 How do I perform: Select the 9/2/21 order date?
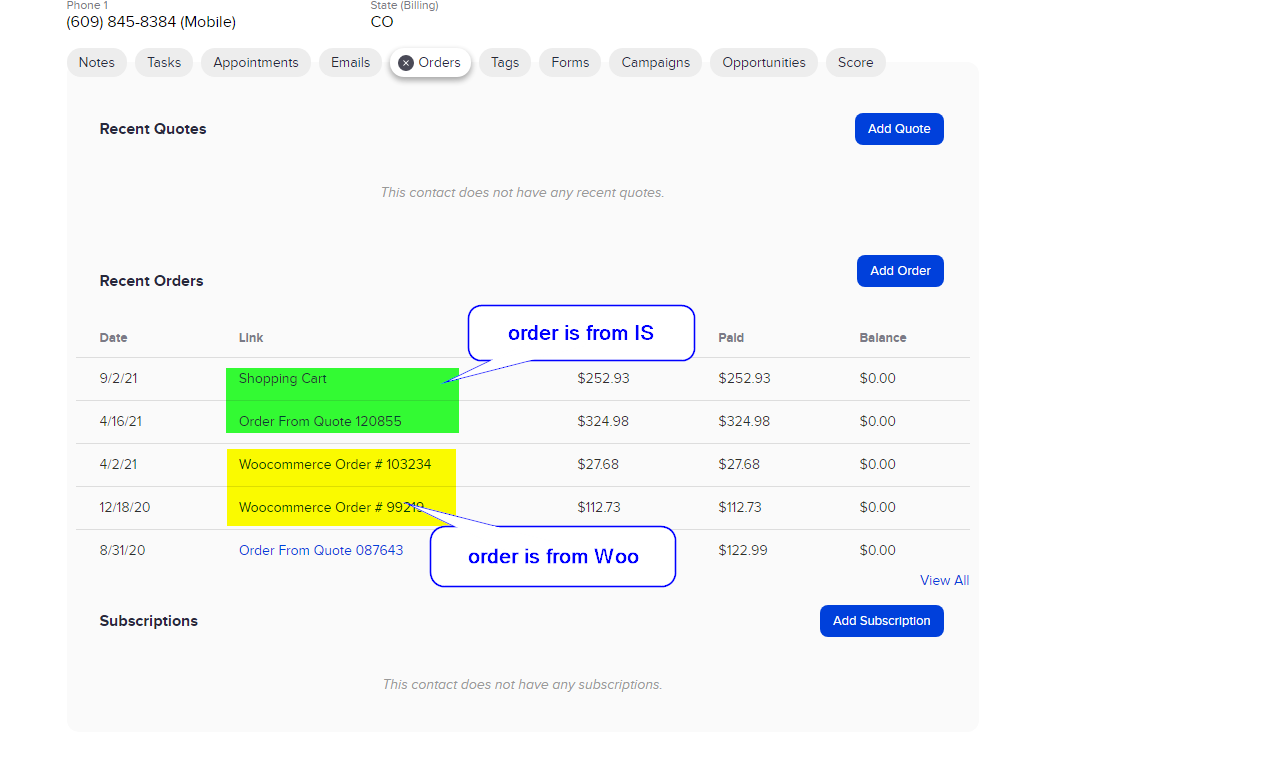point(118,379)
